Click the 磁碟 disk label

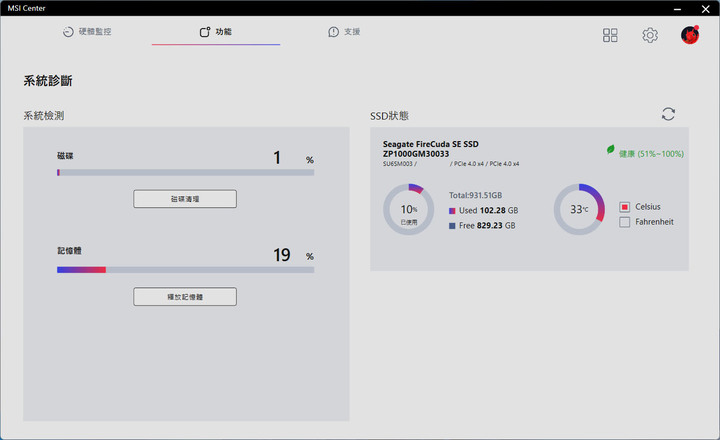coord(65,156)
